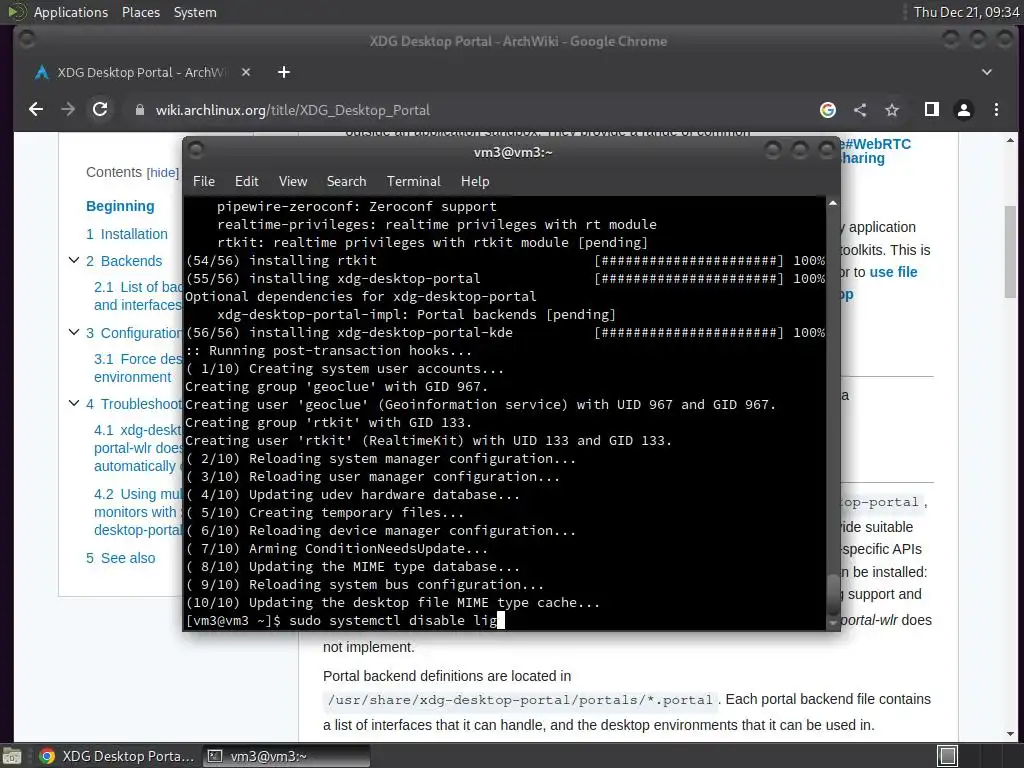
Task: Click '/usr/share/xdg-desktop-portal/portals/*.portal' path
Action: (x=520, y=700)
